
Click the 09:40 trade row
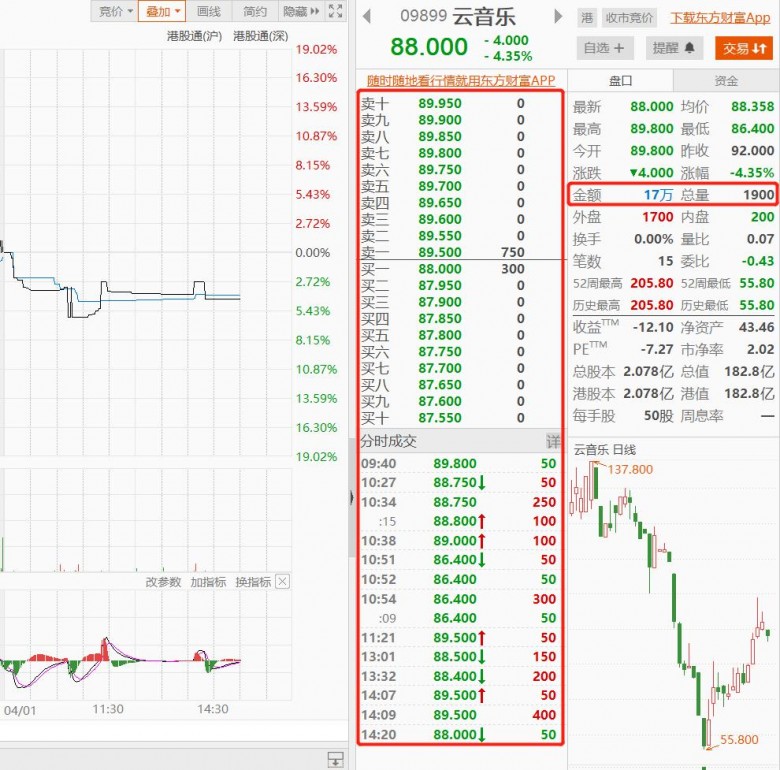click(x=459, y=464)
